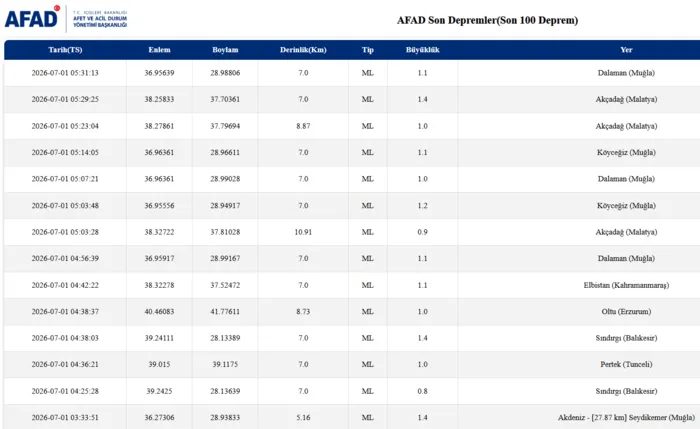This screenshot has height=429, width=700.
Task: Click longitude value 37.81028
Action: click(x=225, y=232)
